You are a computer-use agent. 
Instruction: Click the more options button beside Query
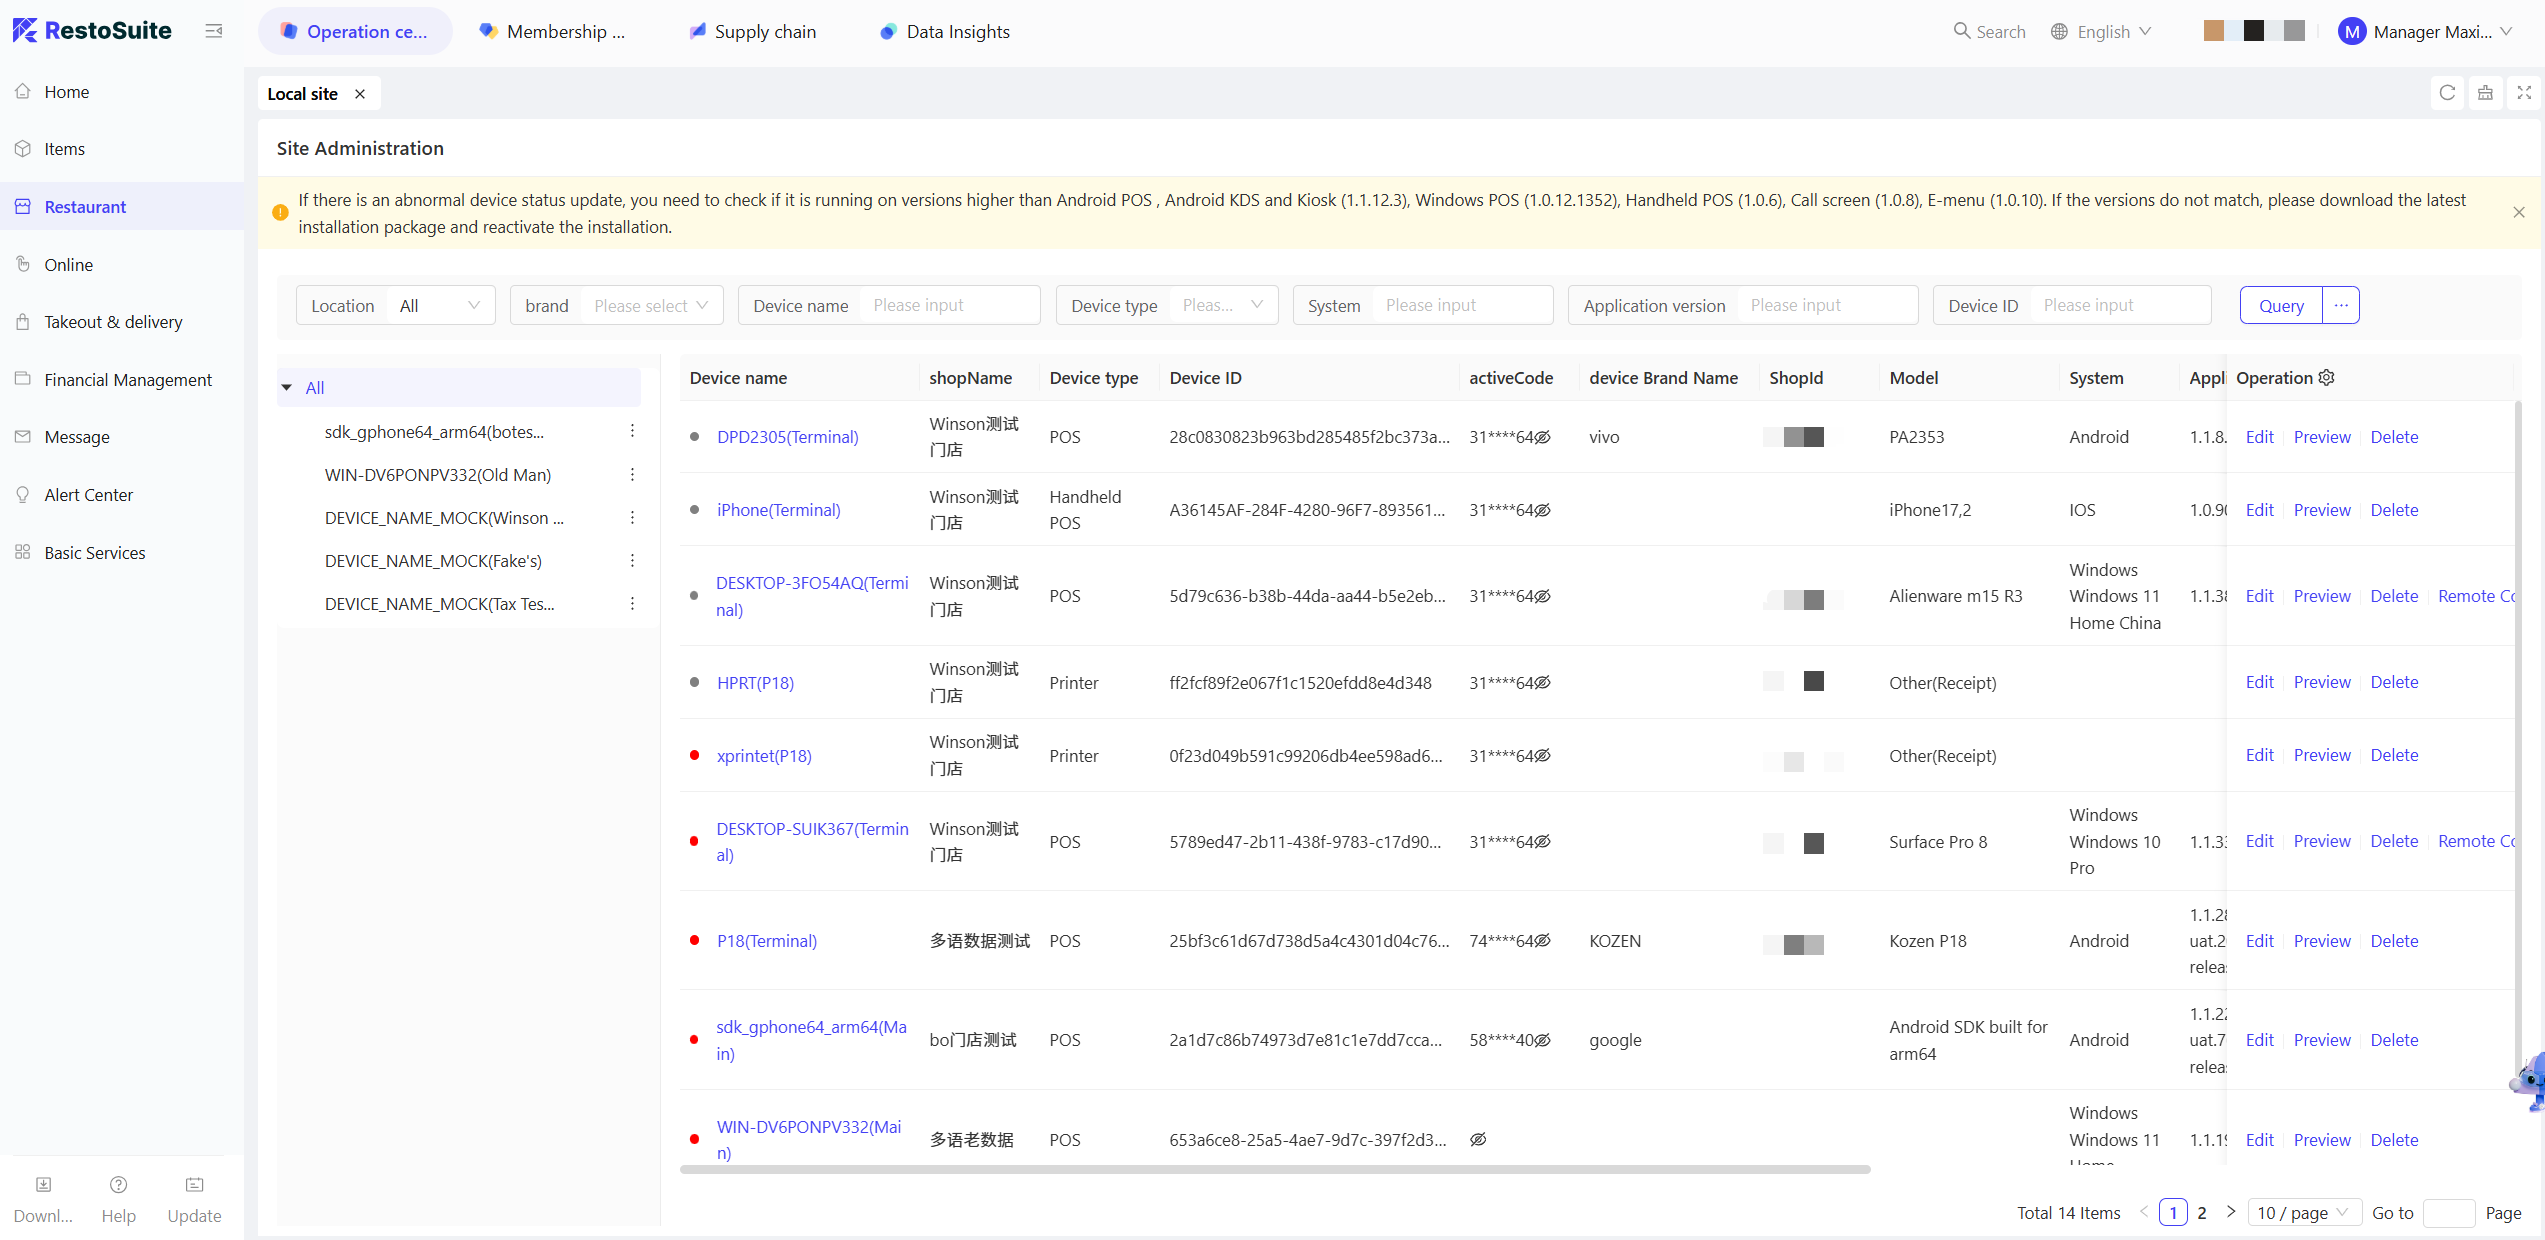point(2341,305)
